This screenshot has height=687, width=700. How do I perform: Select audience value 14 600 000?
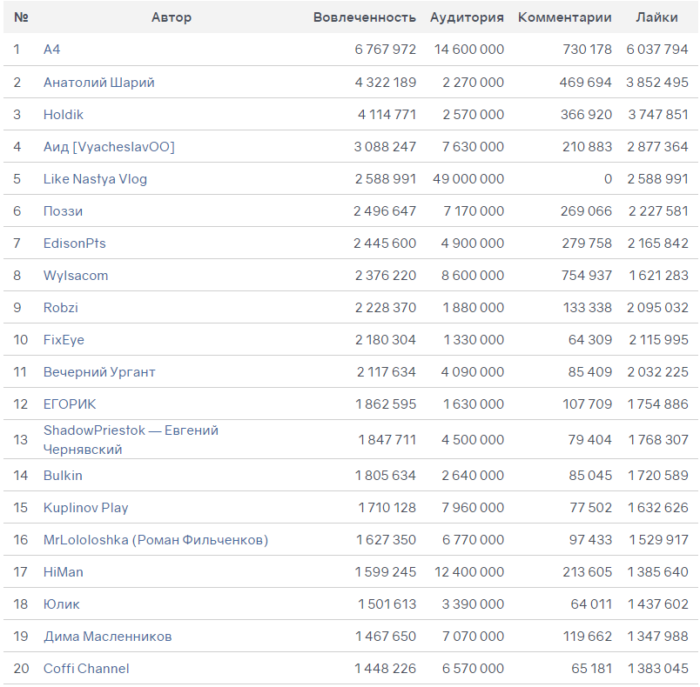(469, 49)
